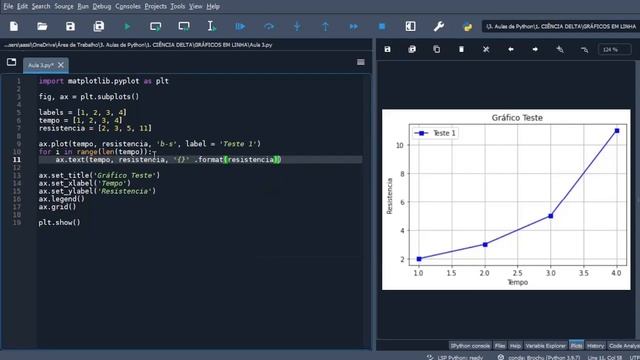Screen dimensions: 640x360
Task: Open the Run menu
Action: click(83, 6)
